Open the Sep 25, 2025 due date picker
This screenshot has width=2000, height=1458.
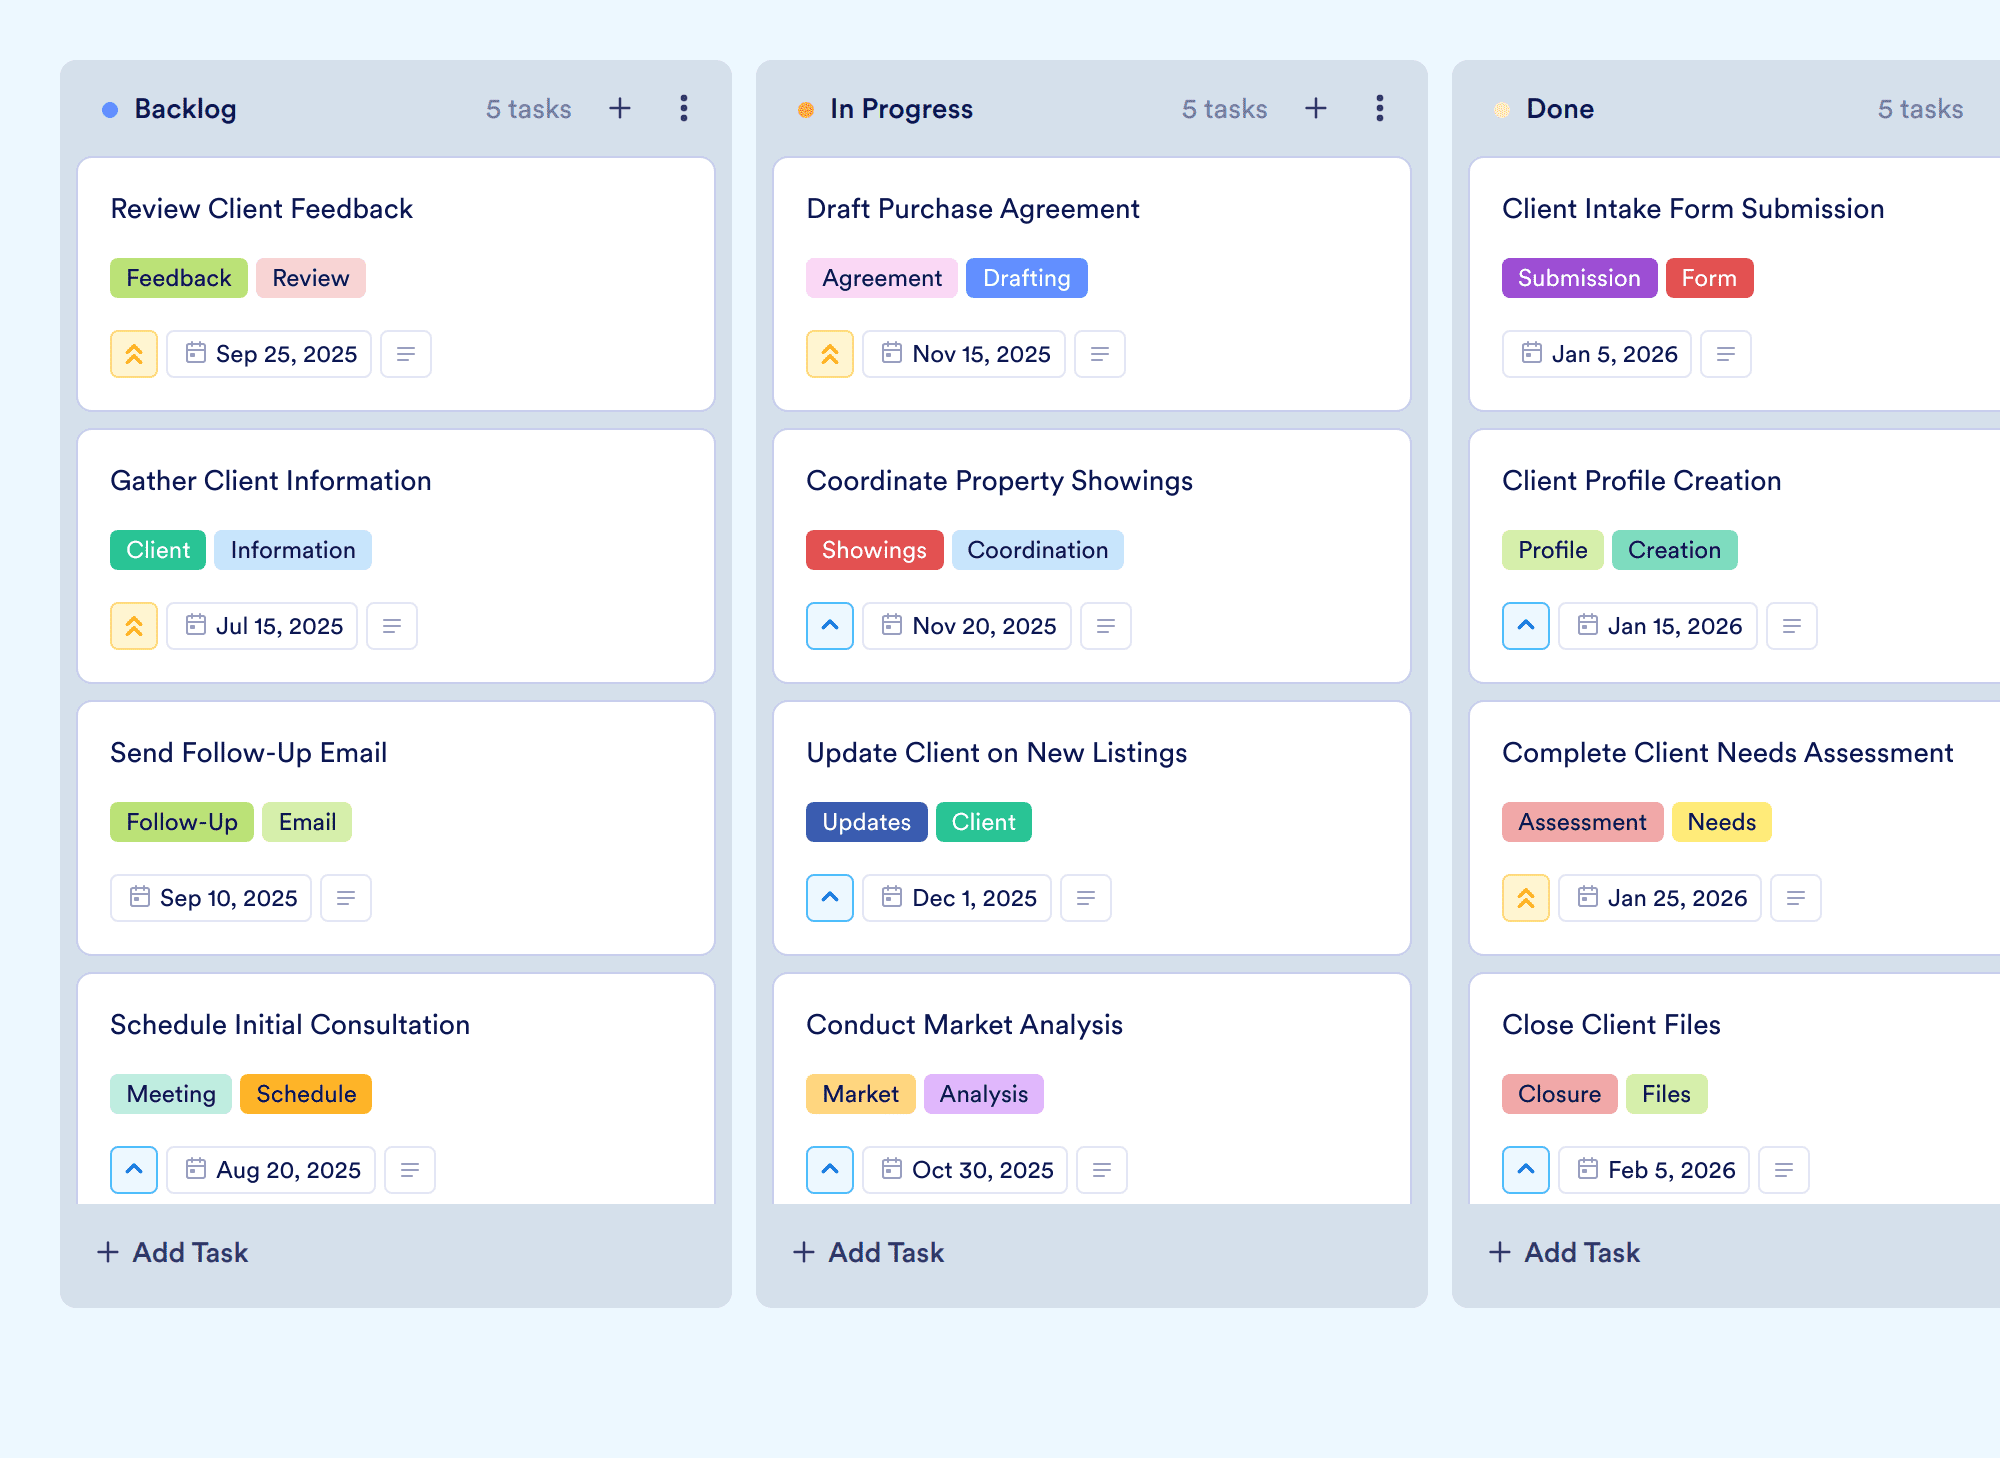tap(269, 354)
